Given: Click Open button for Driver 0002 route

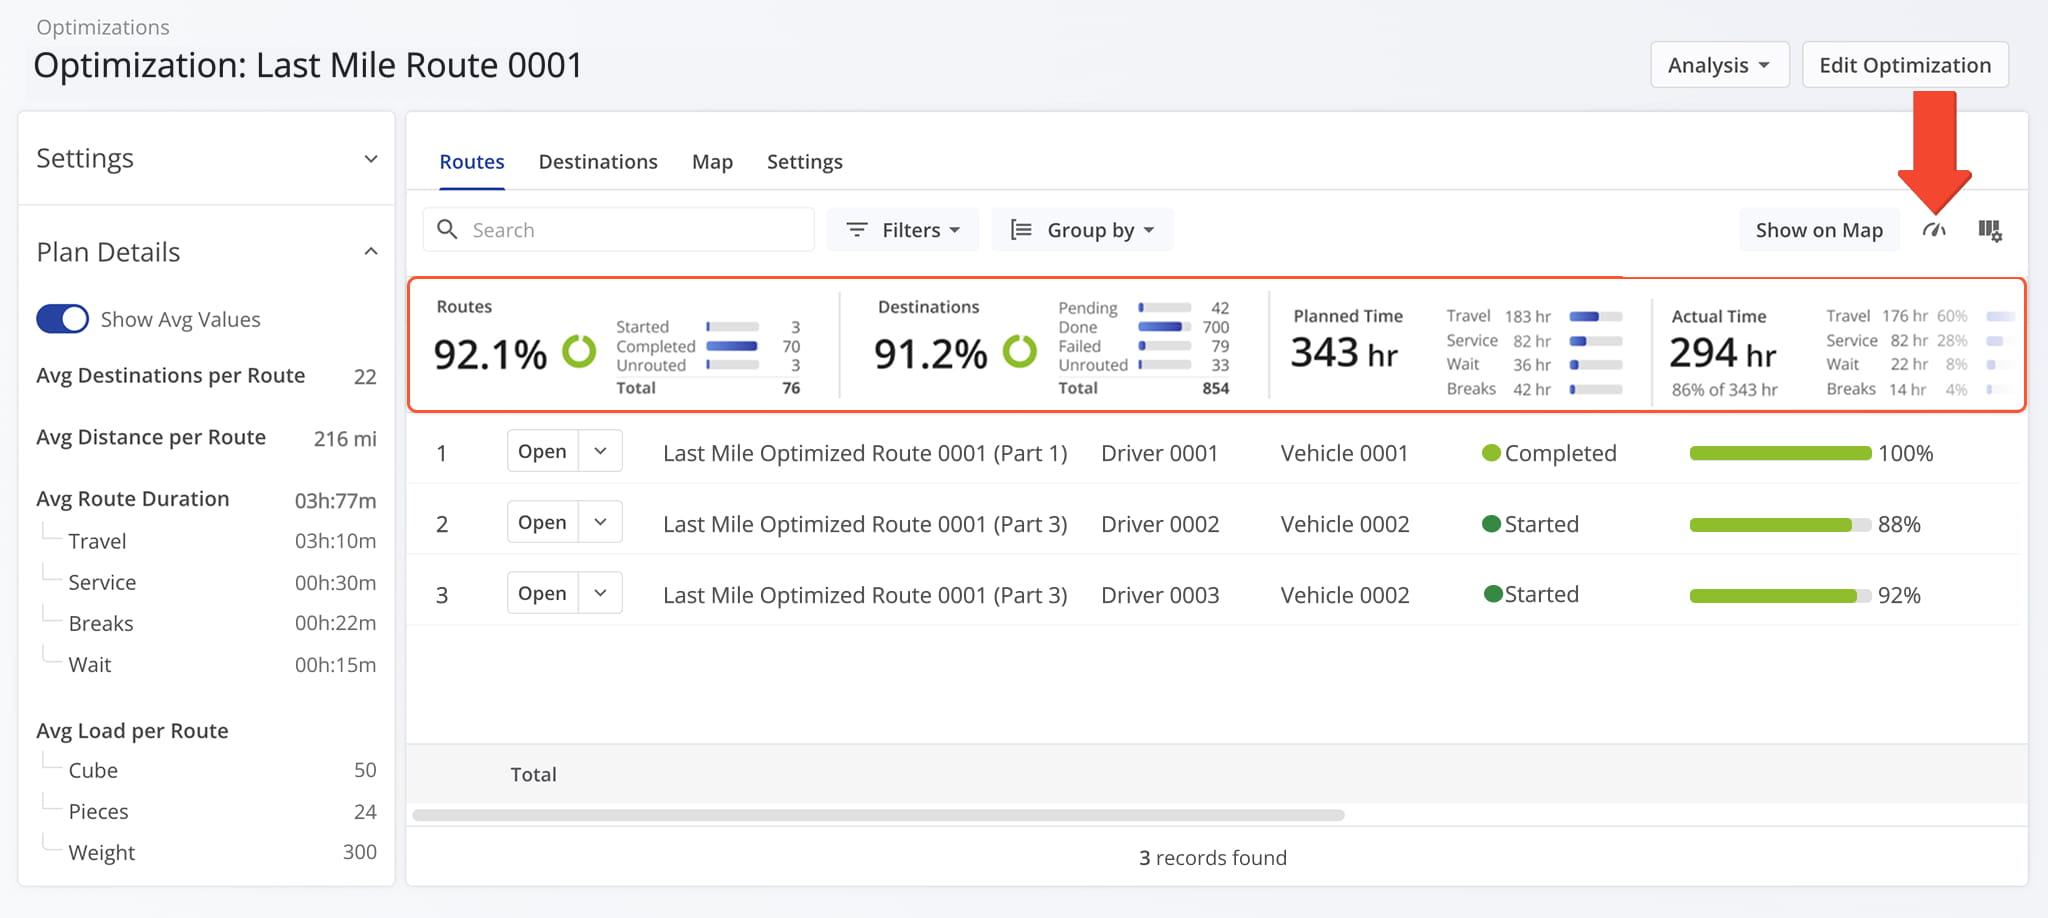Looking at the screenshot, I should tap(543, 522).
